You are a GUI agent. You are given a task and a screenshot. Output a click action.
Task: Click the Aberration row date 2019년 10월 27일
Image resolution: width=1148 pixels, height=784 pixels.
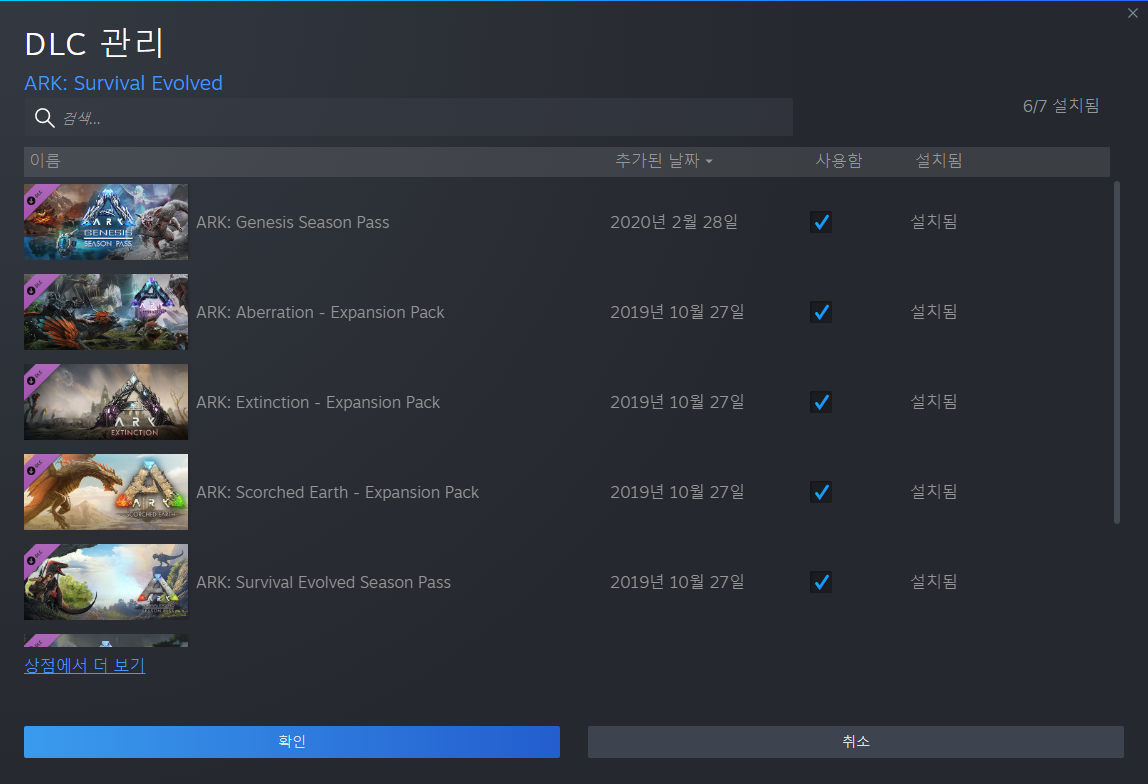click(x=677, y=312)
